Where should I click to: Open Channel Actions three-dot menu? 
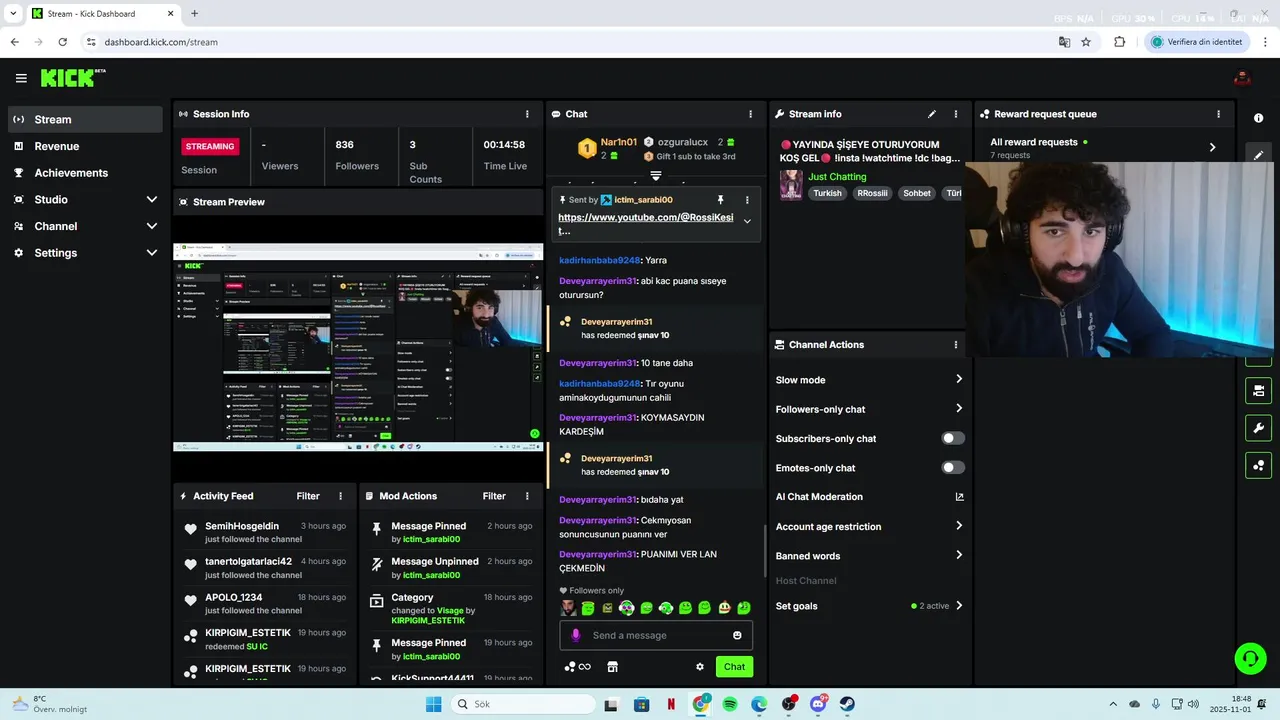pos(956,345)
